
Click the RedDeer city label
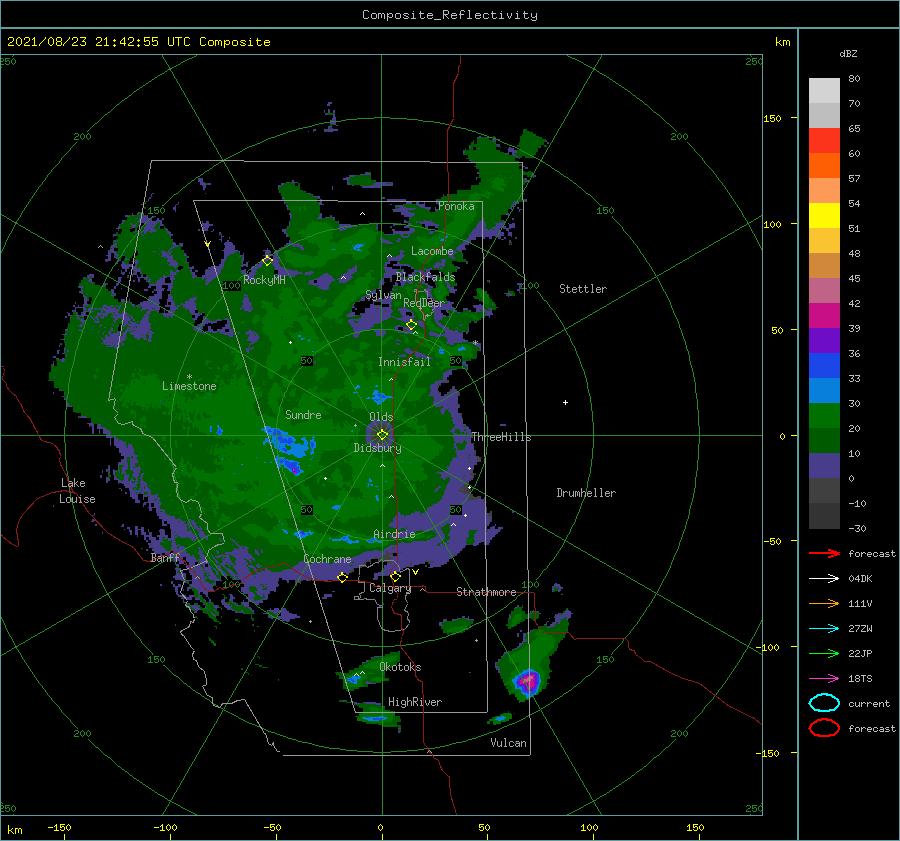(424, 303)
